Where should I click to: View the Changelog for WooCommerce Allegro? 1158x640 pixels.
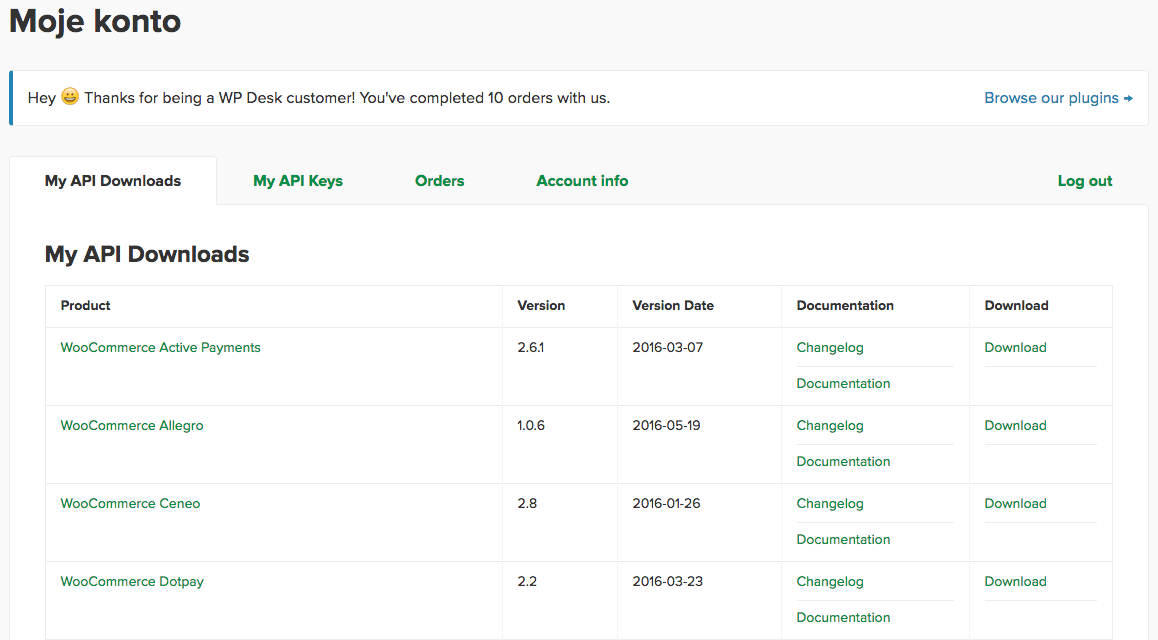pyautogui.click(x=829, y=426)
